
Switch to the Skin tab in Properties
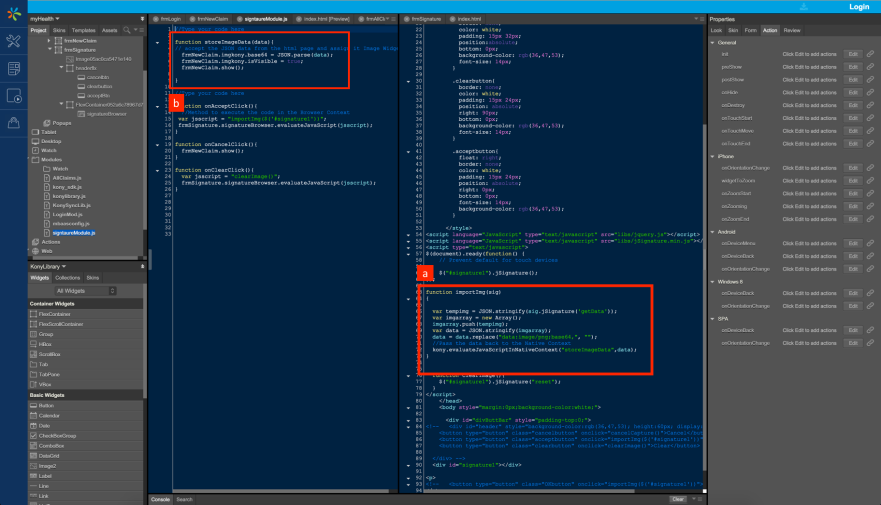click(732, 31)
